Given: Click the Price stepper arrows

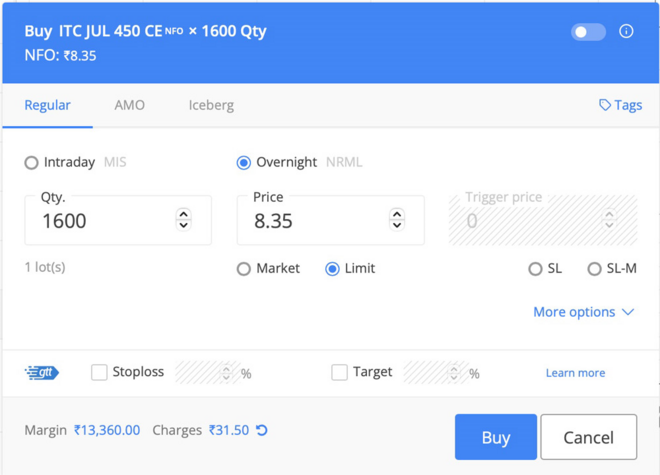Looking at the screenshot, I should tap(396, 219).
